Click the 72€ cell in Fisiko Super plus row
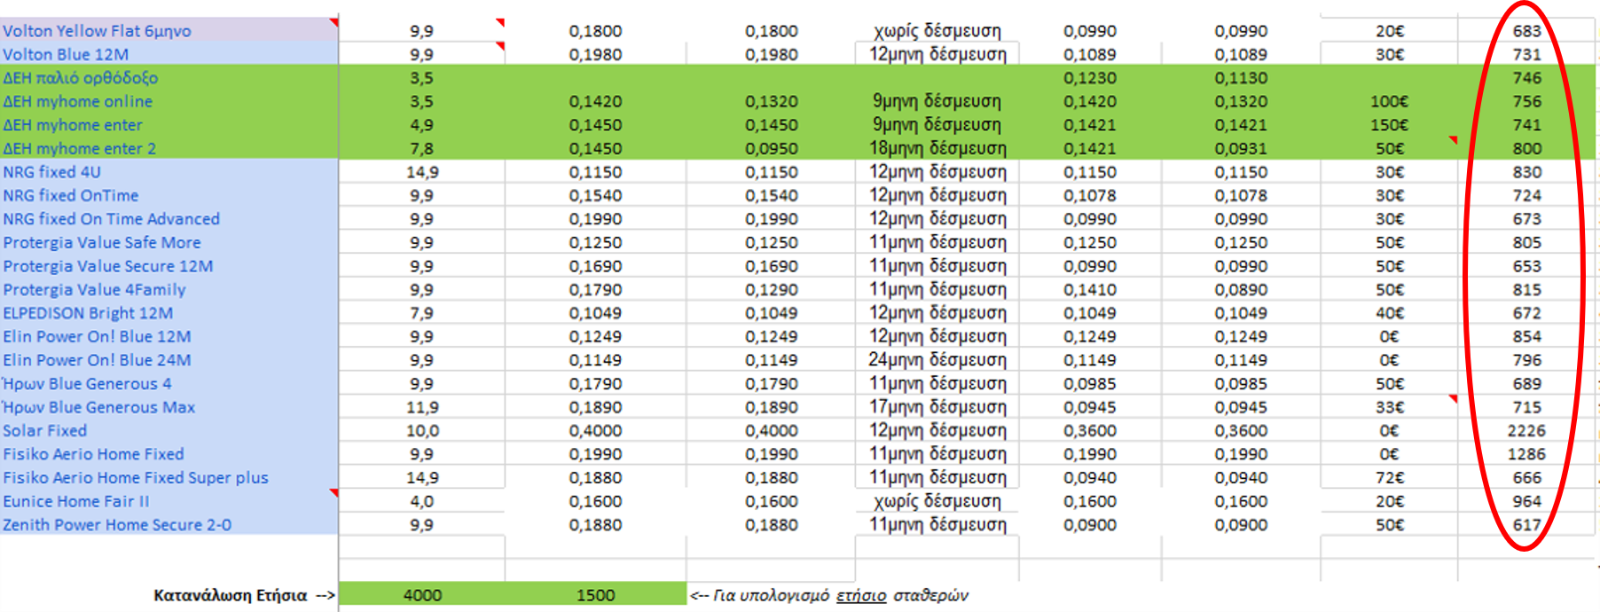The image size is (1600, 612). click(1389, 478)
